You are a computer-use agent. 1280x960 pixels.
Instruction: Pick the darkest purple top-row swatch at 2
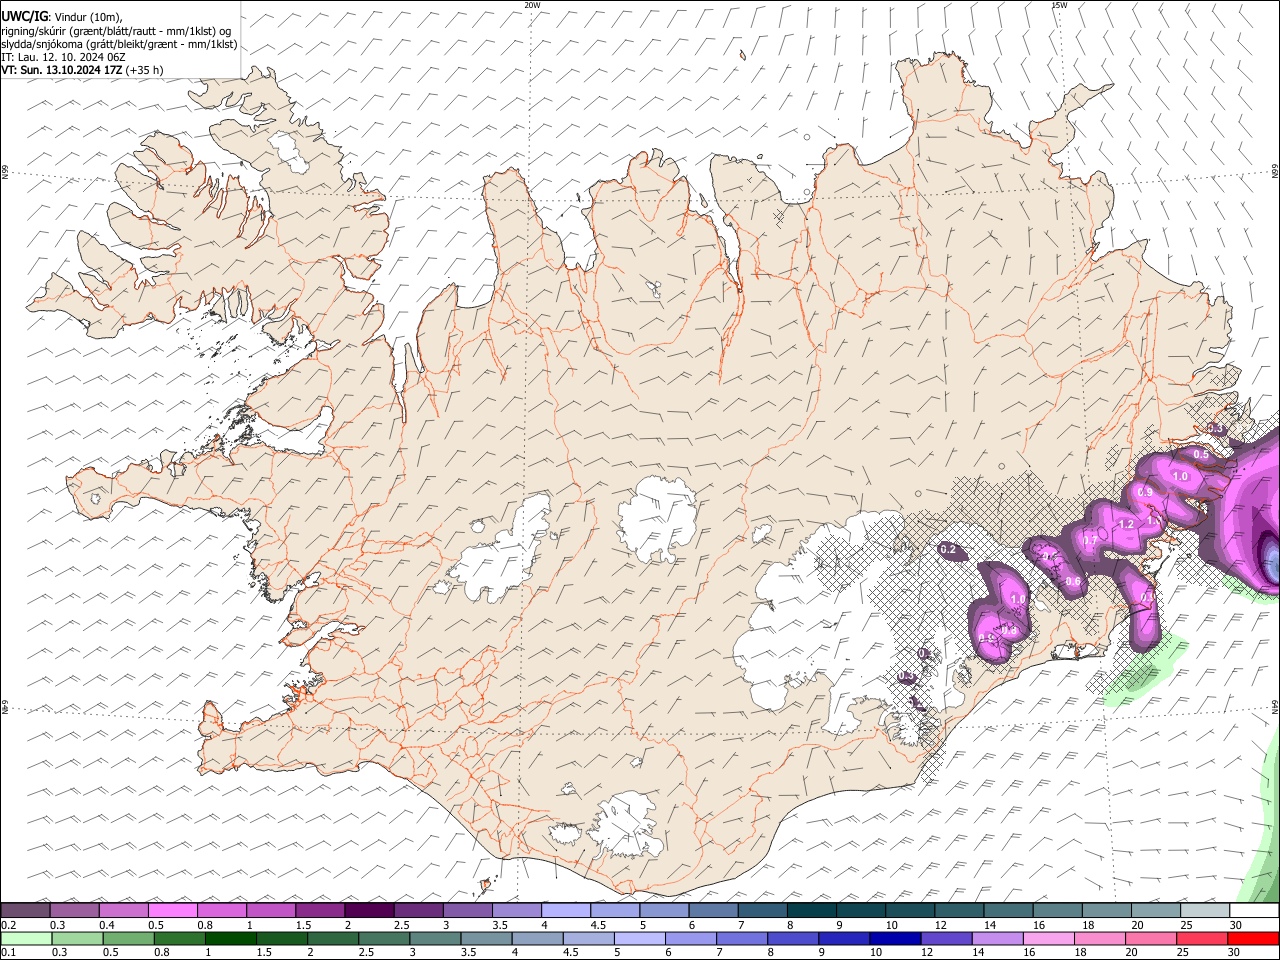369,910
